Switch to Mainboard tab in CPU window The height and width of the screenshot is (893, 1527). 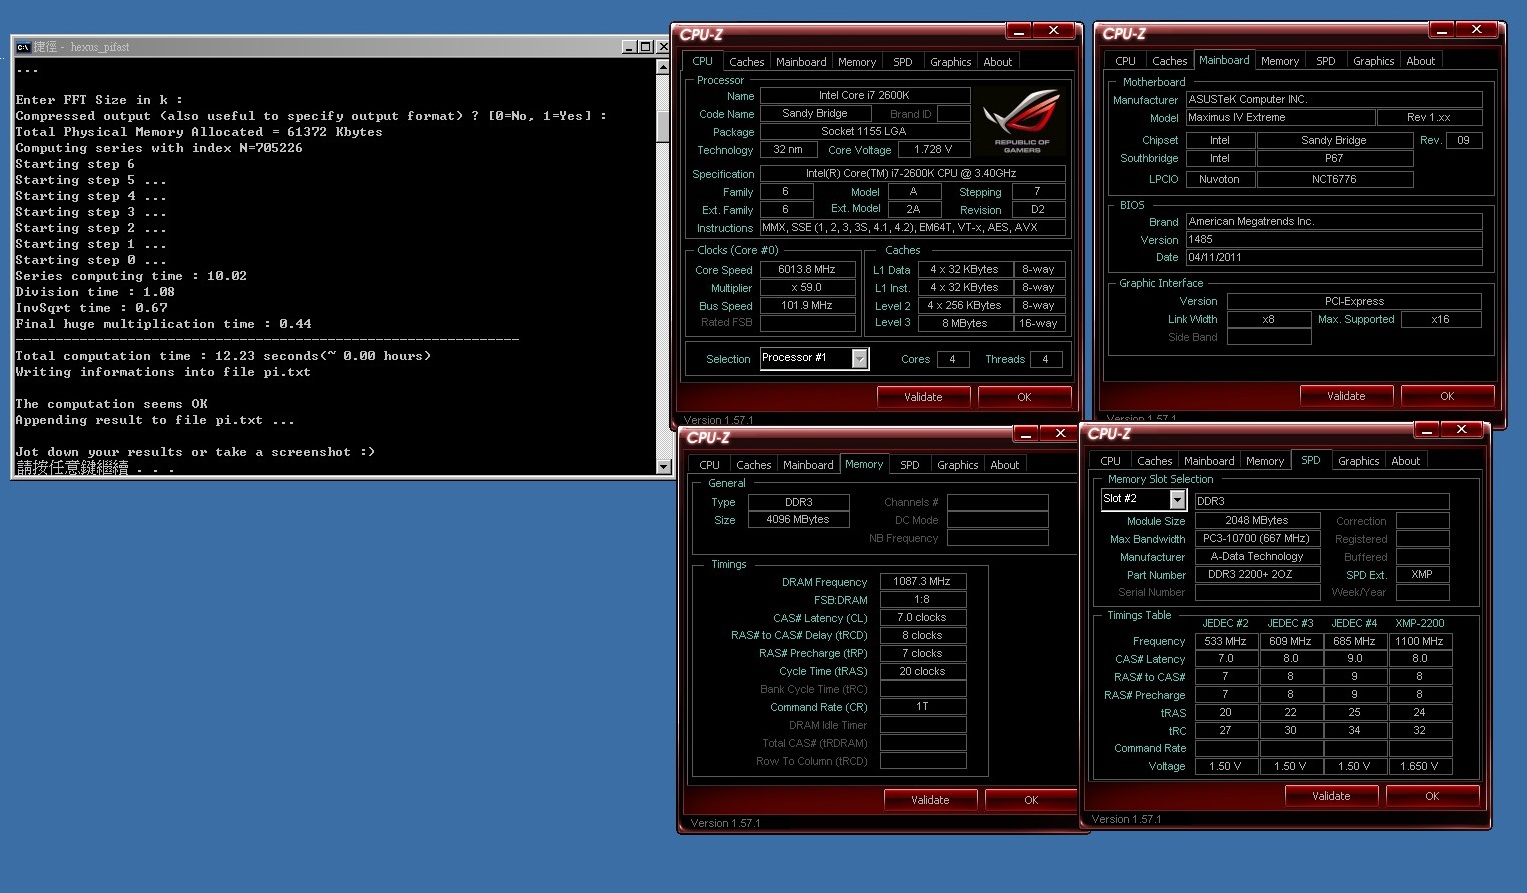click(x=801, y=62)
